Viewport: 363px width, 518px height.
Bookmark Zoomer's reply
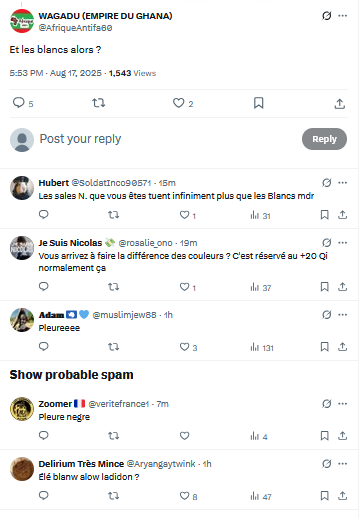click(325, 436)
